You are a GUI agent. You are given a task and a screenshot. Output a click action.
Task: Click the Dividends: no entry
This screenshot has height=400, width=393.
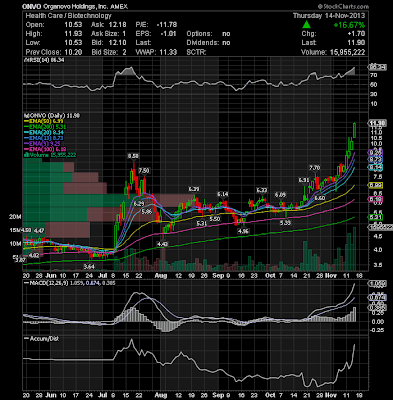208,43
